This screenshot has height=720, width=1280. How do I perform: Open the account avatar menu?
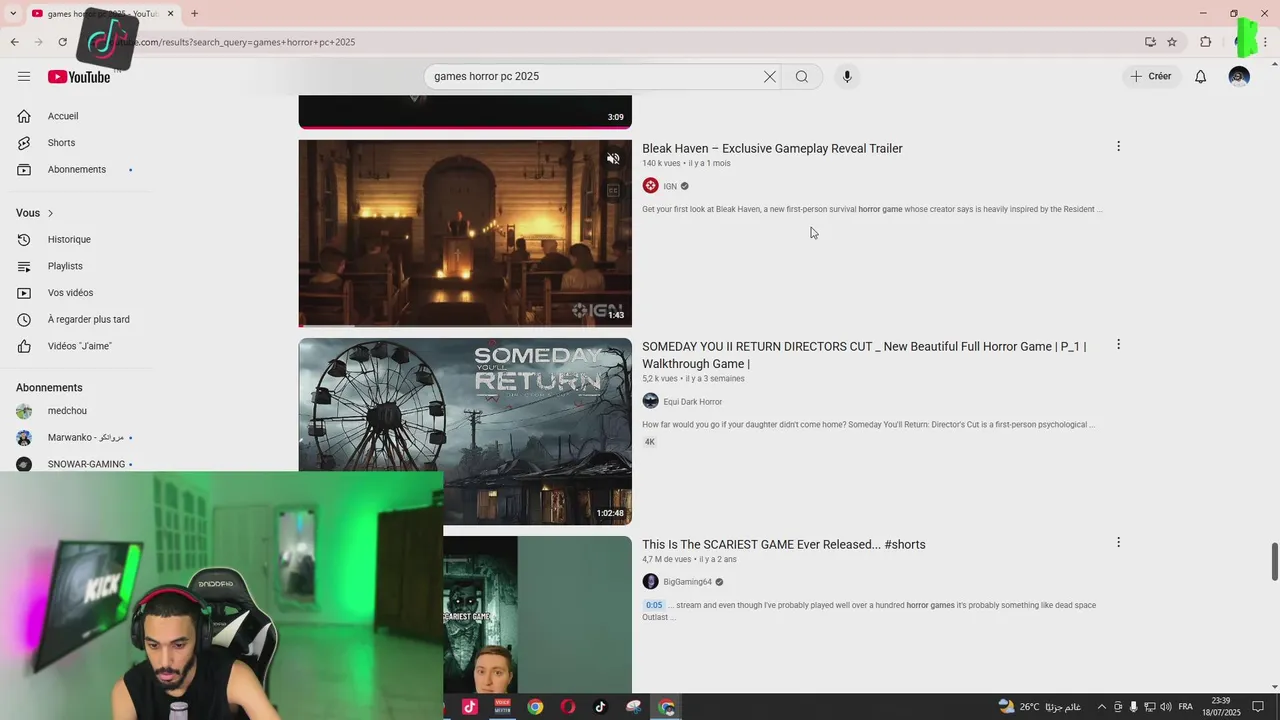[1239, 77]
